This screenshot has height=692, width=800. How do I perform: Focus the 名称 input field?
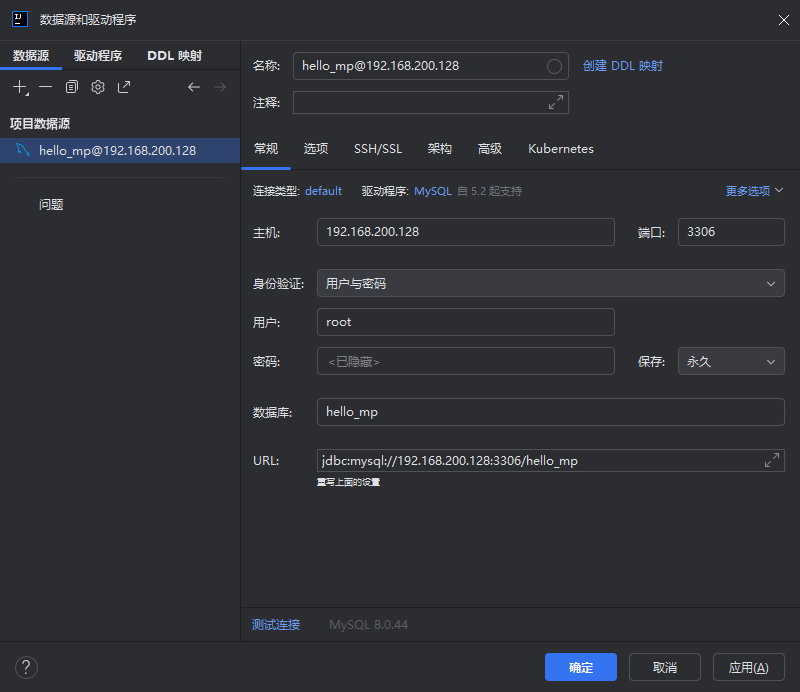tap(431, 66)
